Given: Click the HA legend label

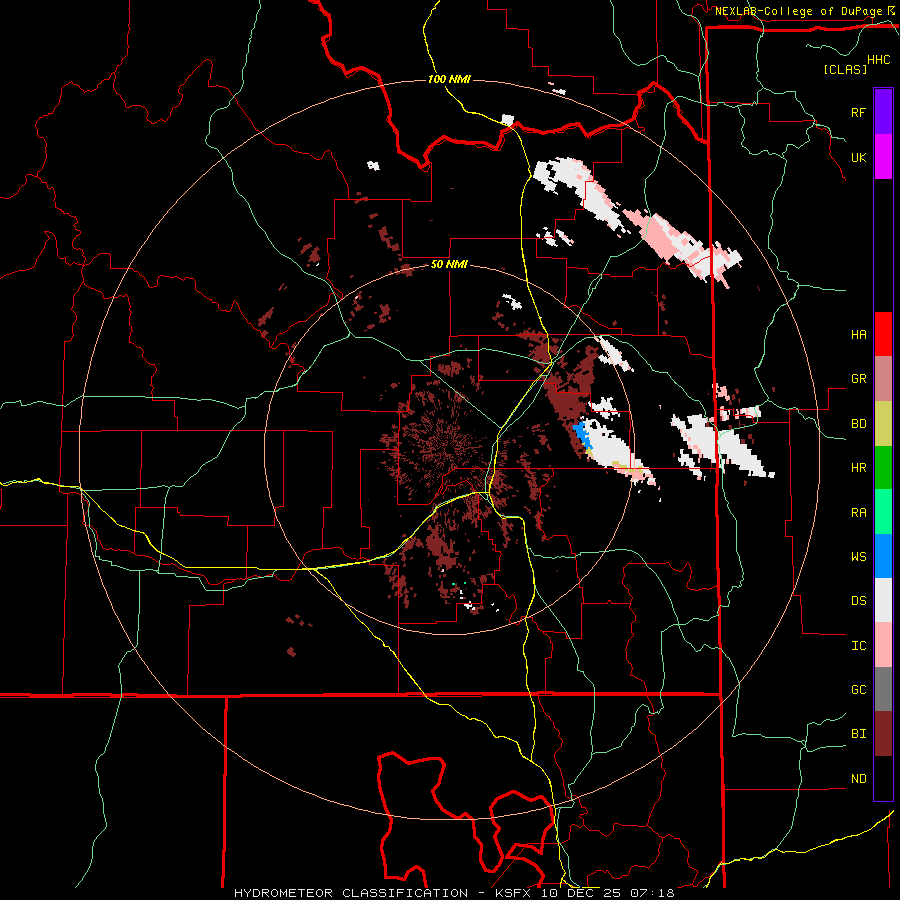Looking at the screenshot, I should pyautogui.click(x=858, y=335).
